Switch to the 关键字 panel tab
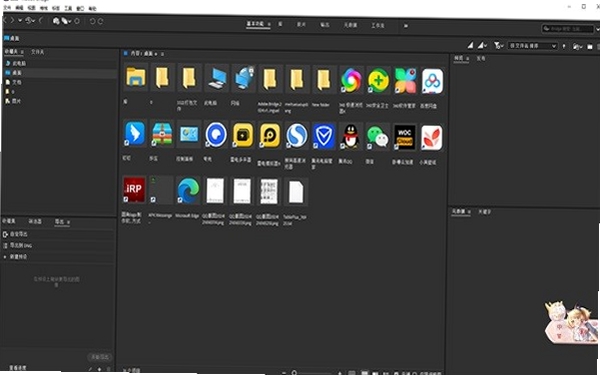This screenshot has height=375, width=600. (484, 212)
